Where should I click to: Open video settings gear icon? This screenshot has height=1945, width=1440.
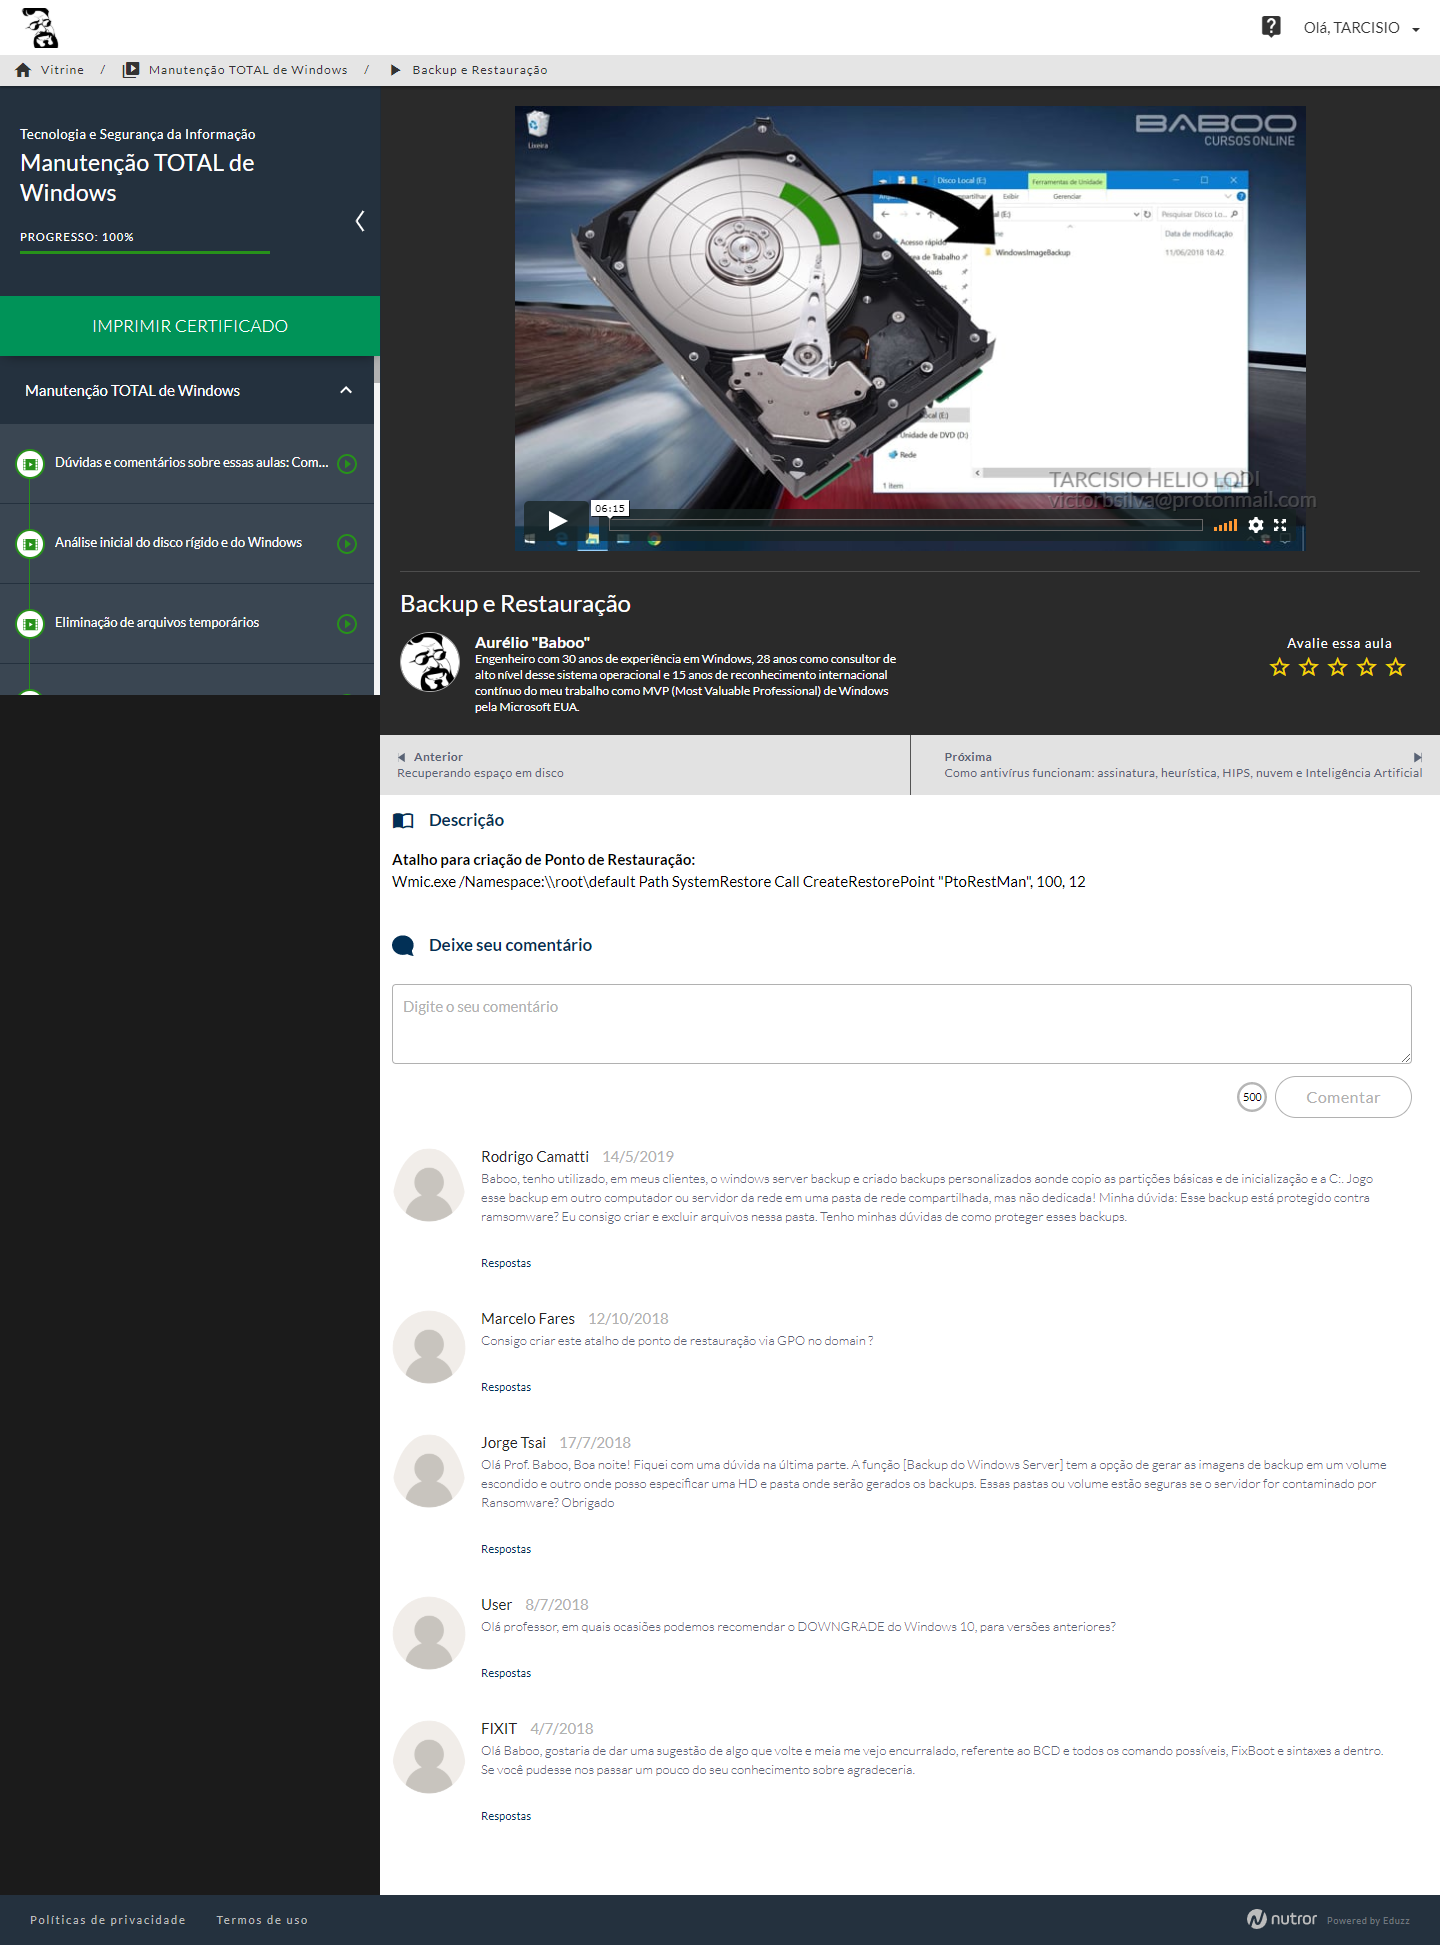point(1256,525)
